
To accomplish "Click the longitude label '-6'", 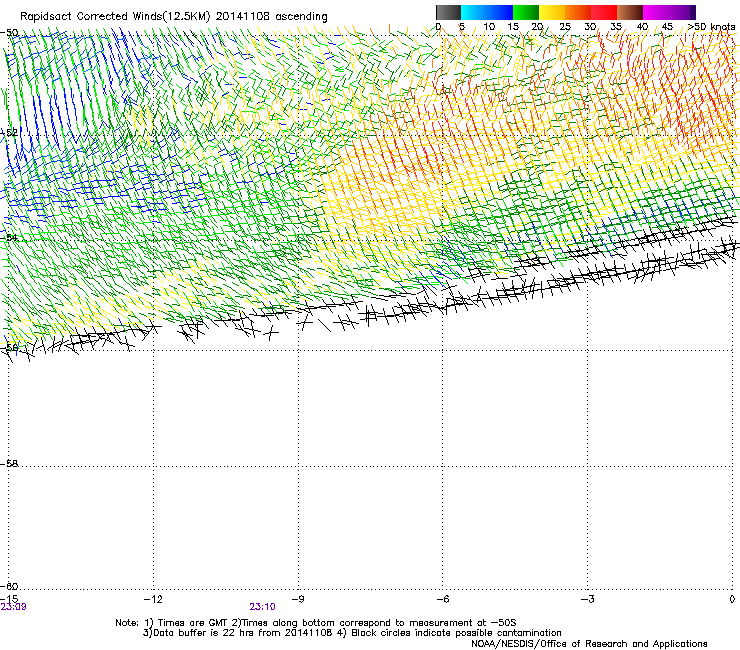I will 442,599.
